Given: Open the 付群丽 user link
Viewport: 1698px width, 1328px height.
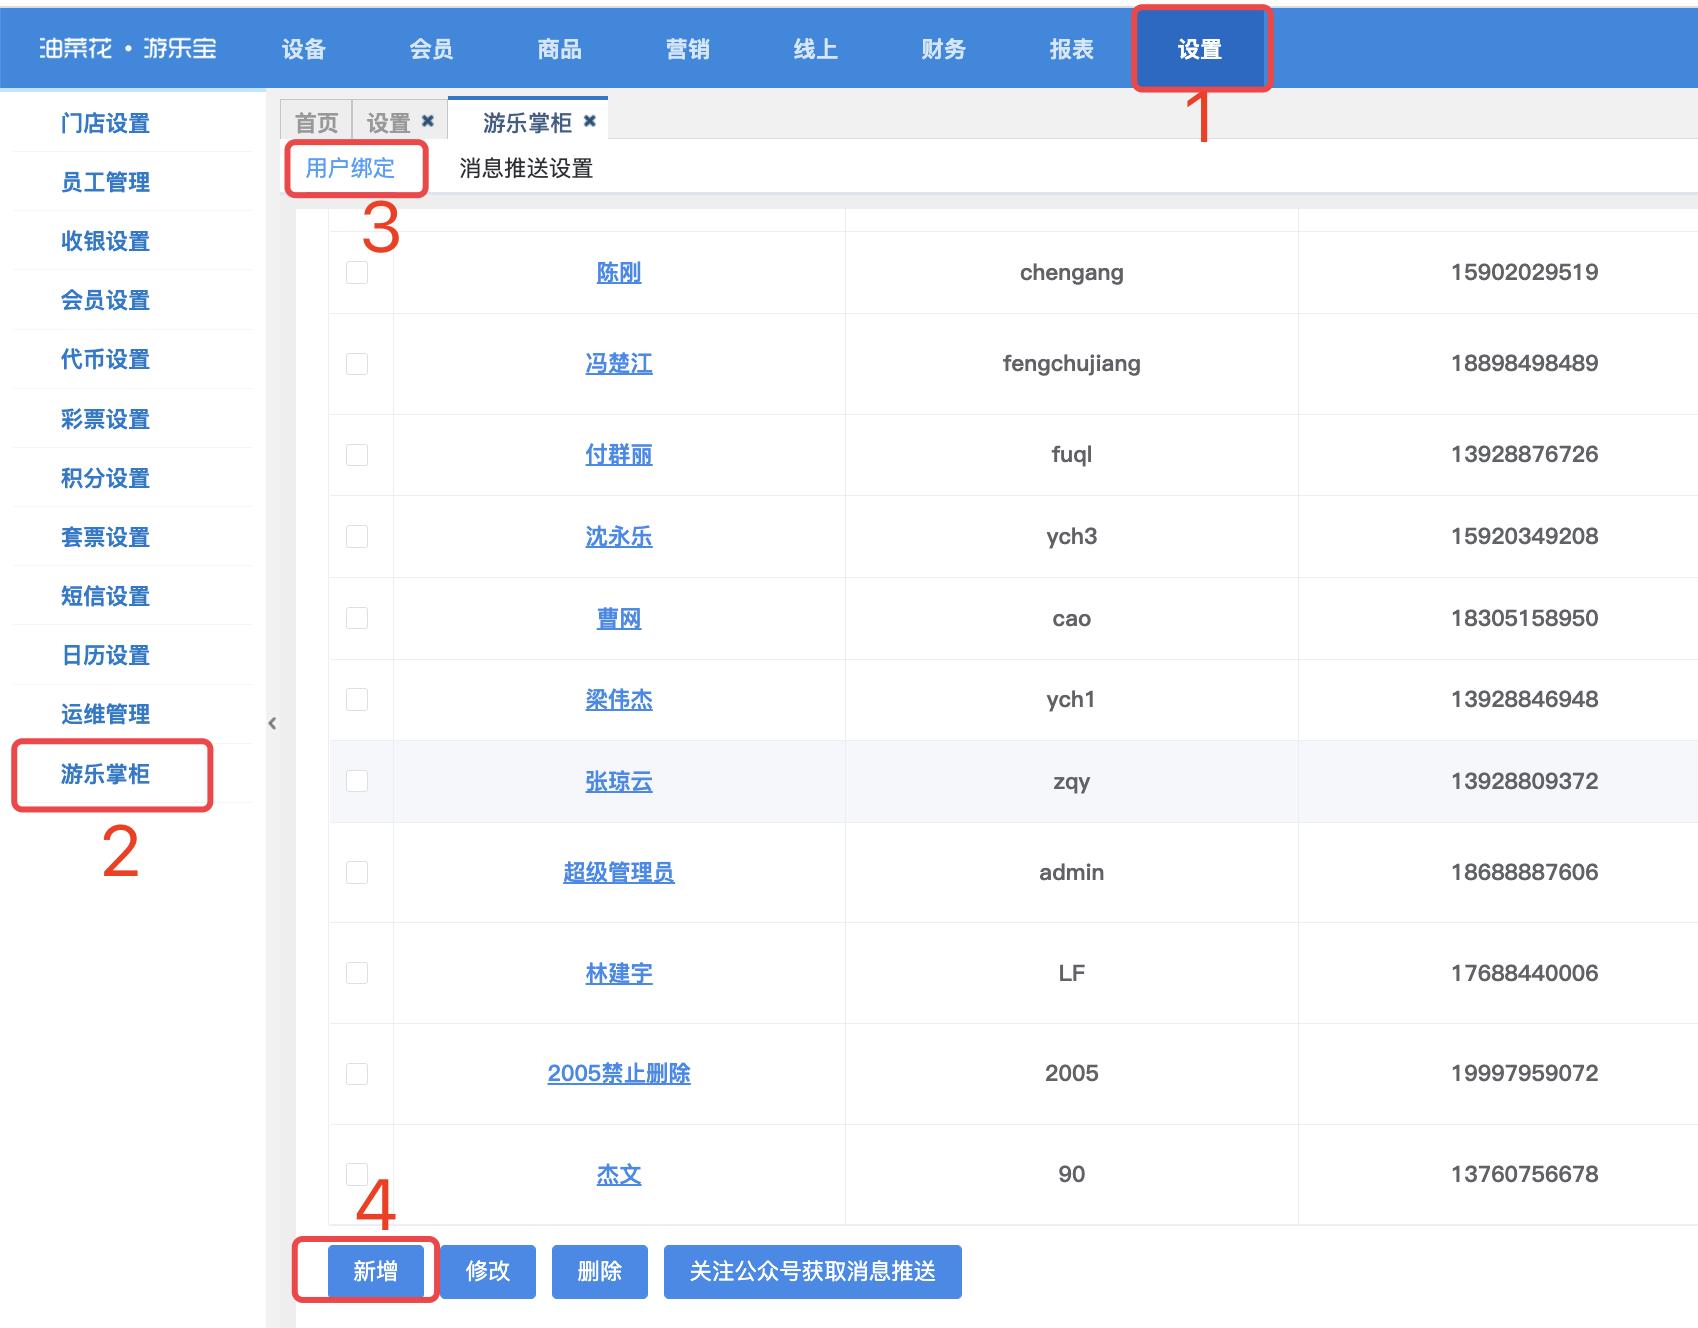Looking at the screenshot, I should point(619,455).
